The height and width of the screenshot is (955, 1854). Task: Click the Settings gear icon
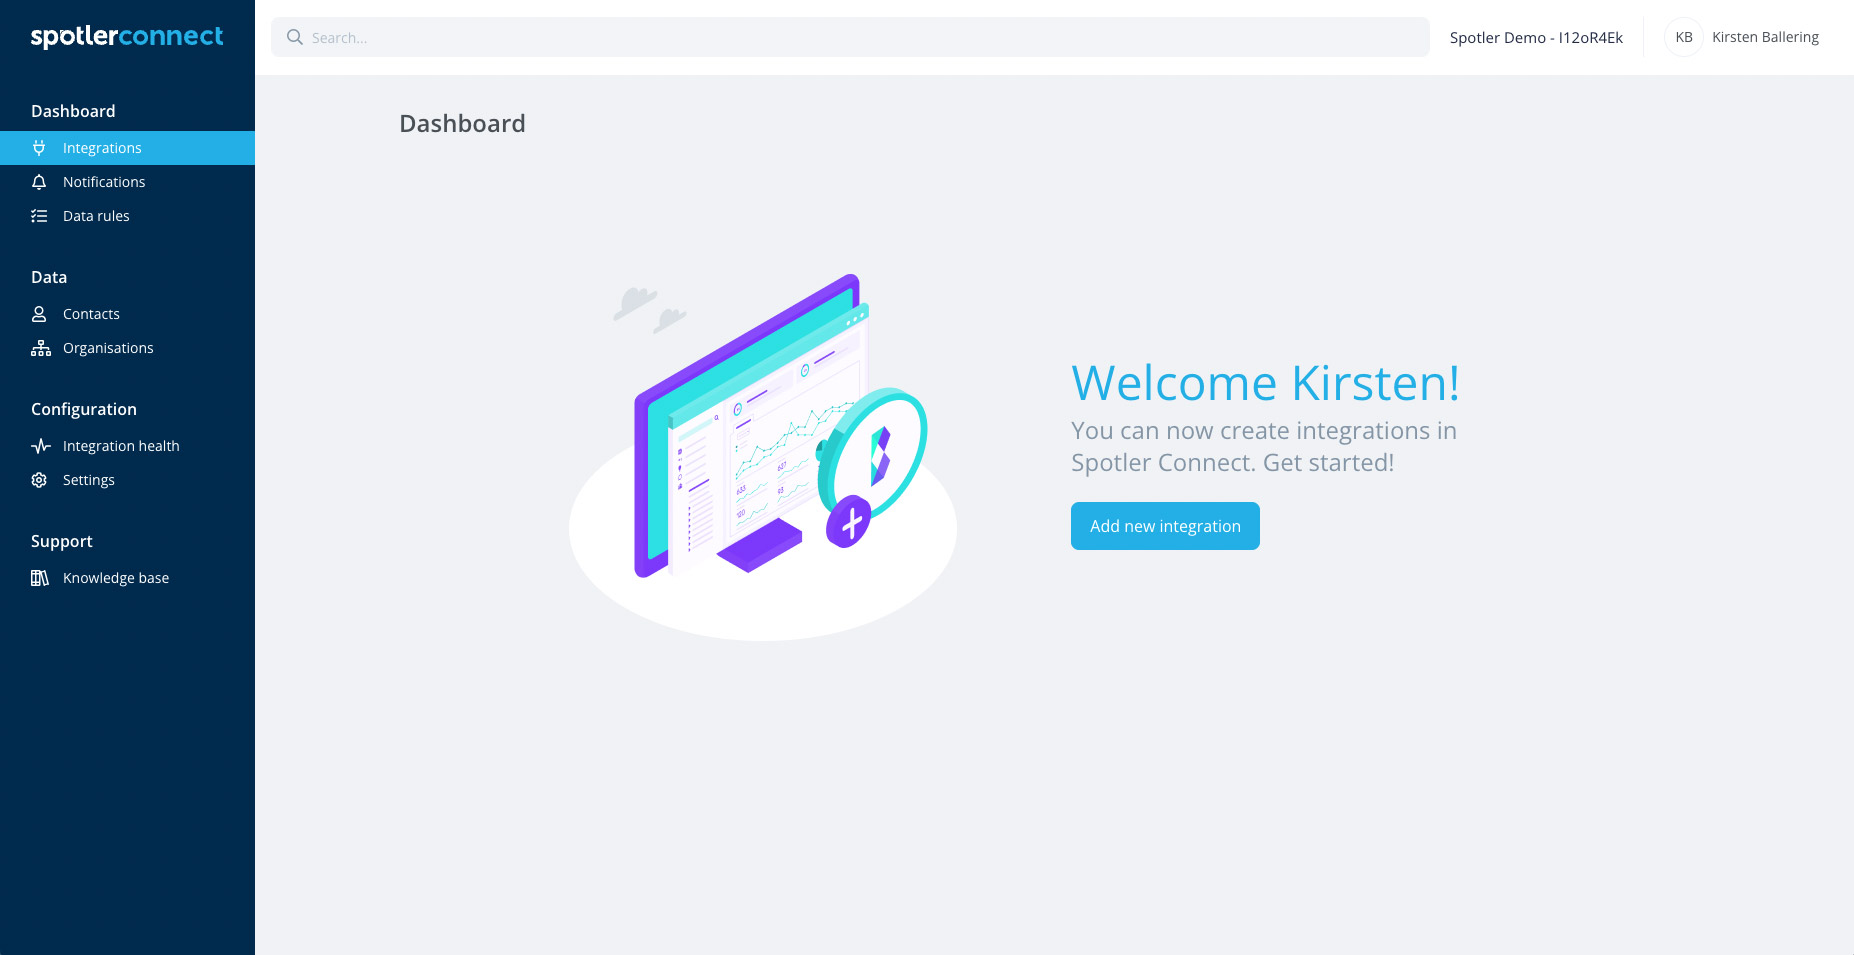[x=39, y=480]
